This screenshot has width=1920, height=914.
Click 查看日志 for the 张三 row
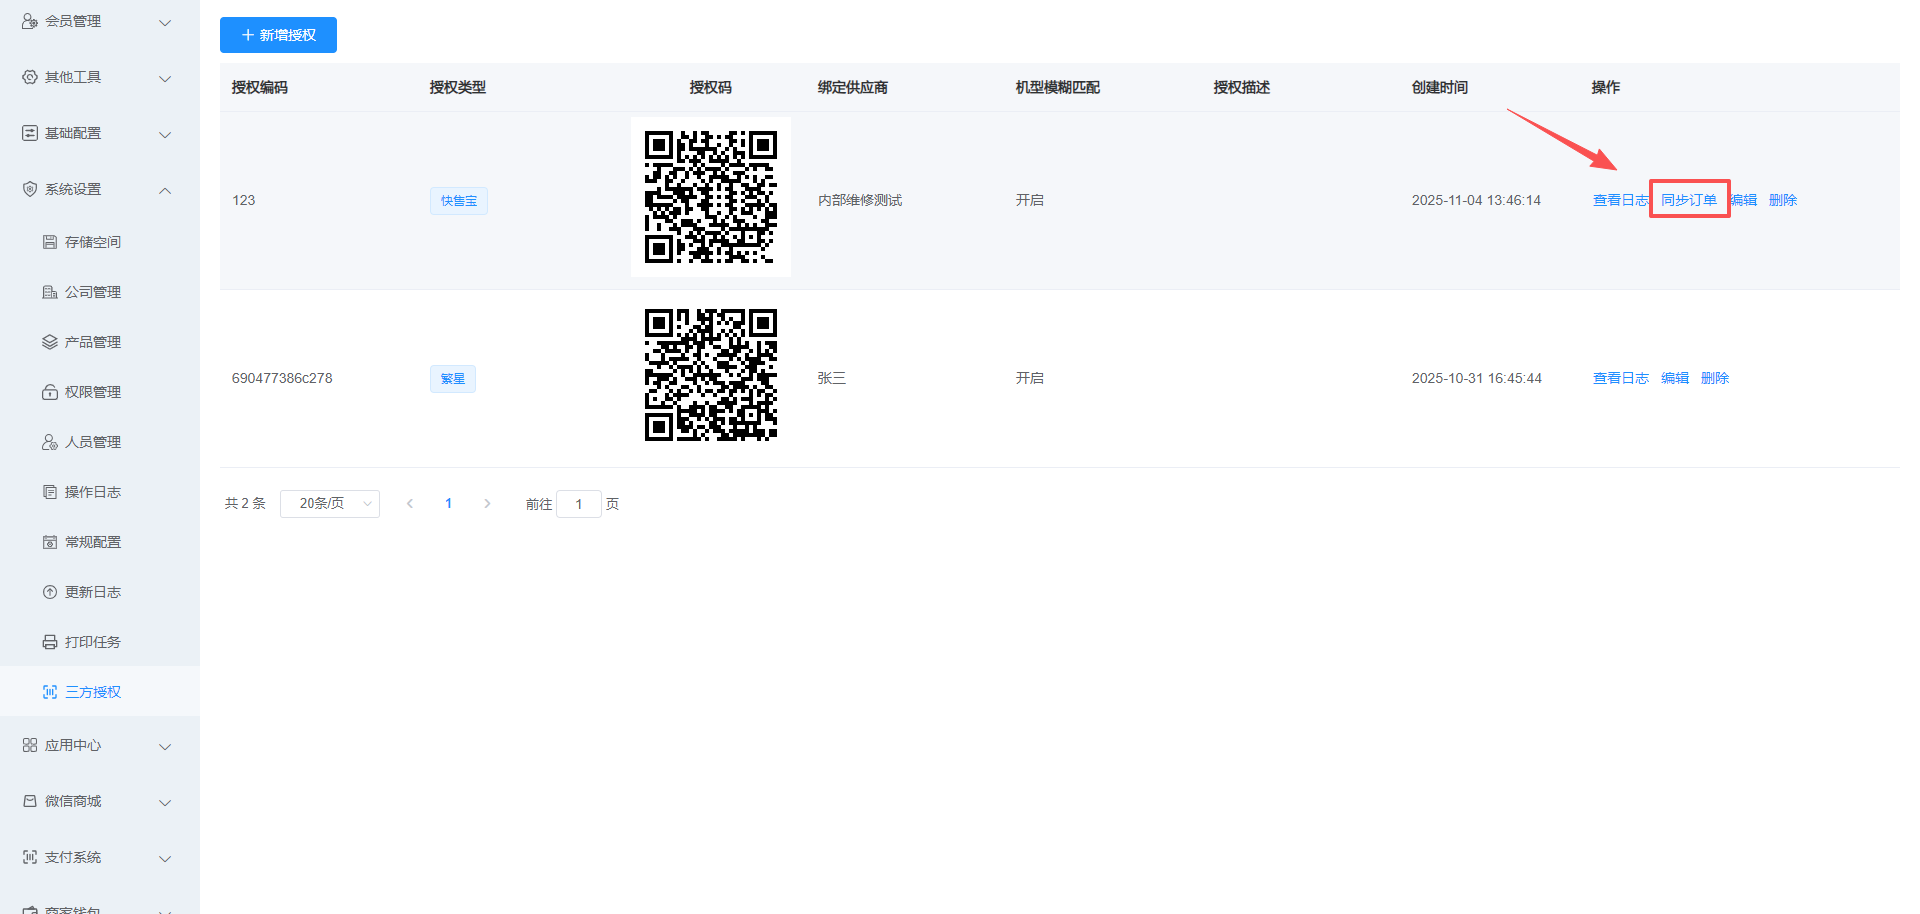1620,378
